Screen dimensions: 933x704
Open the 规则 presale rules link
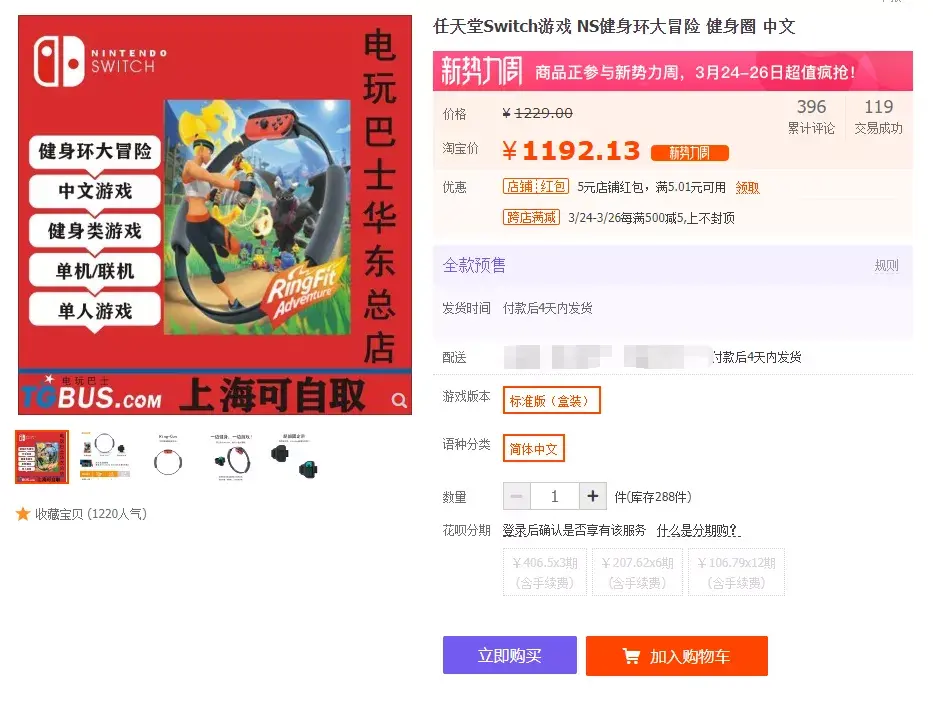[x=886, y=265]
